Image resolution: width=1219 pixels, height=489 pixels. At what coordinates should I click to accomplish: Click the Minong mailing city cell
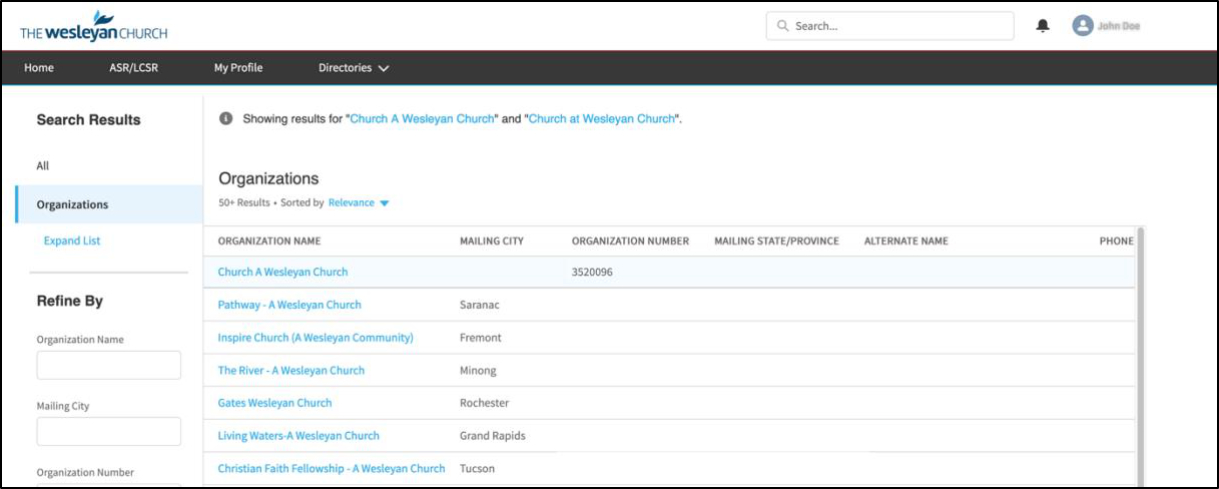pos(477,370)
